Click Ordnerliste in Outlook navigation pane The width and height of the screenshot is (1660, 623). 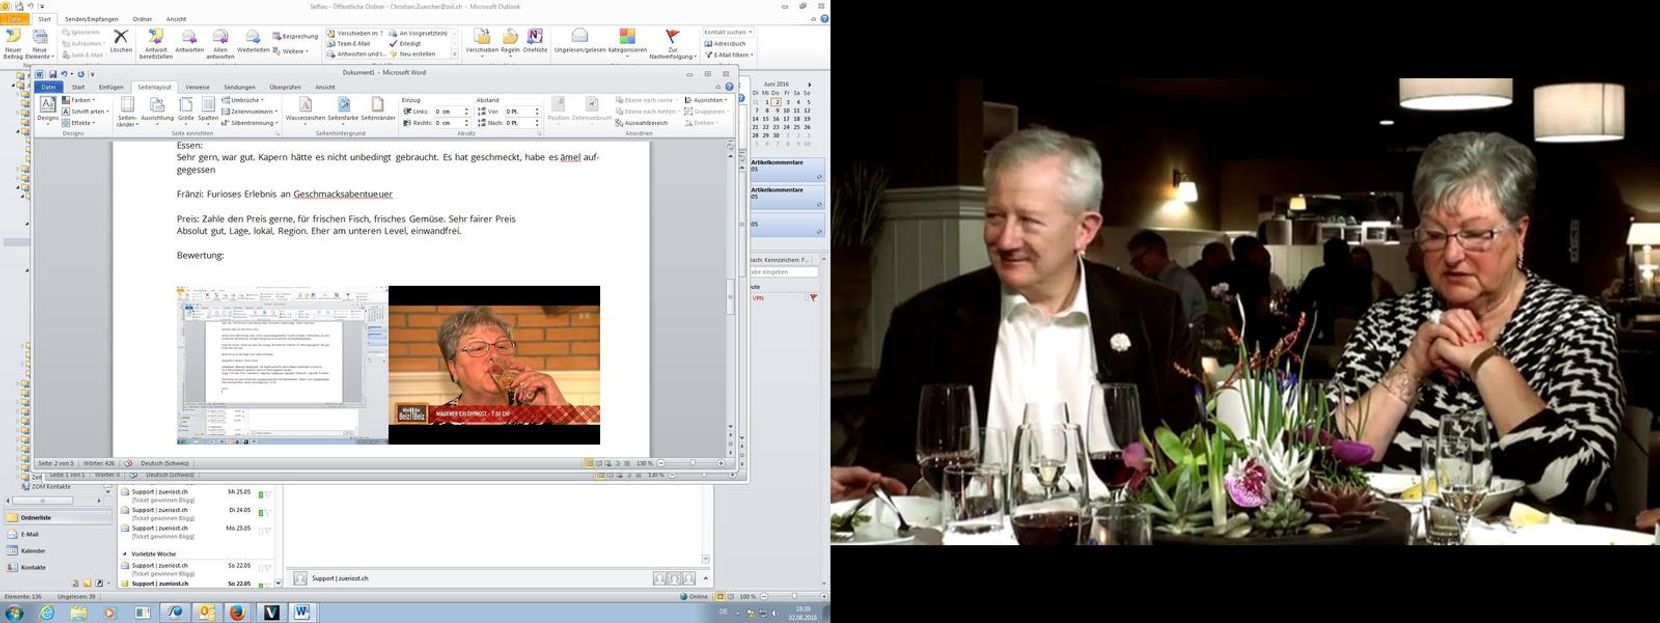[58, 518]
